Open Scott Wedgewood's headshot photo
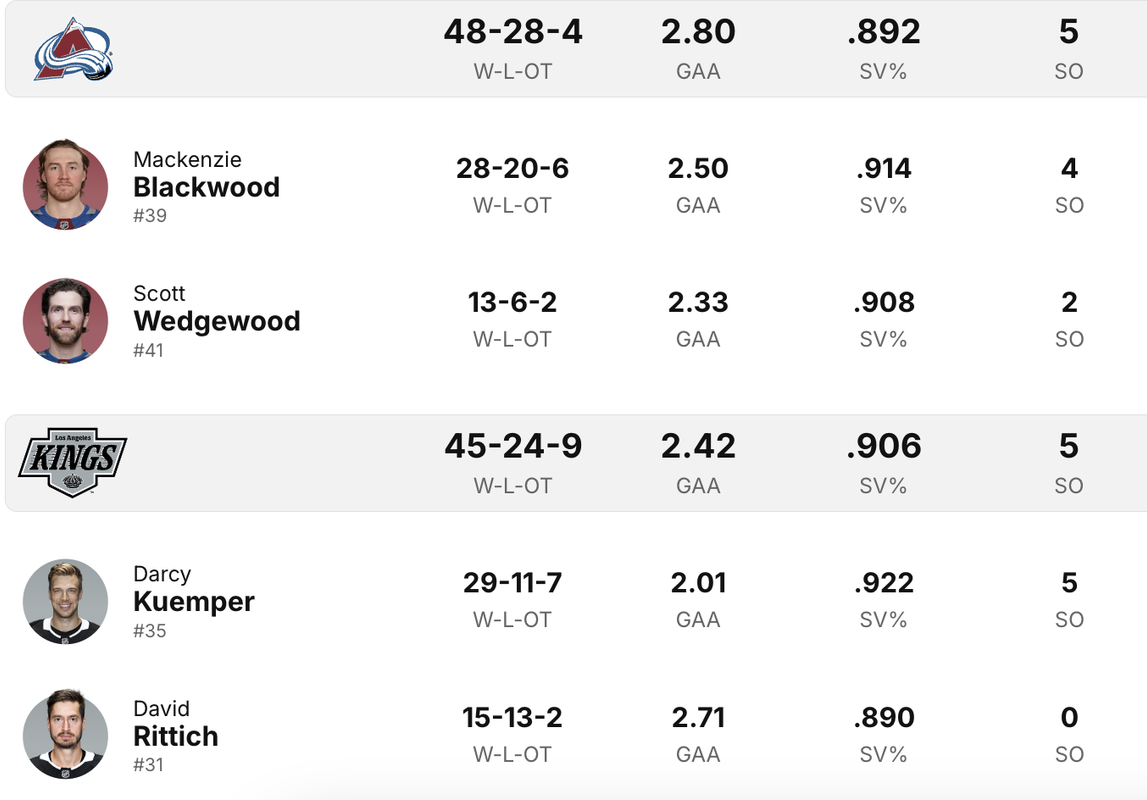 click(x=65, y=320)
